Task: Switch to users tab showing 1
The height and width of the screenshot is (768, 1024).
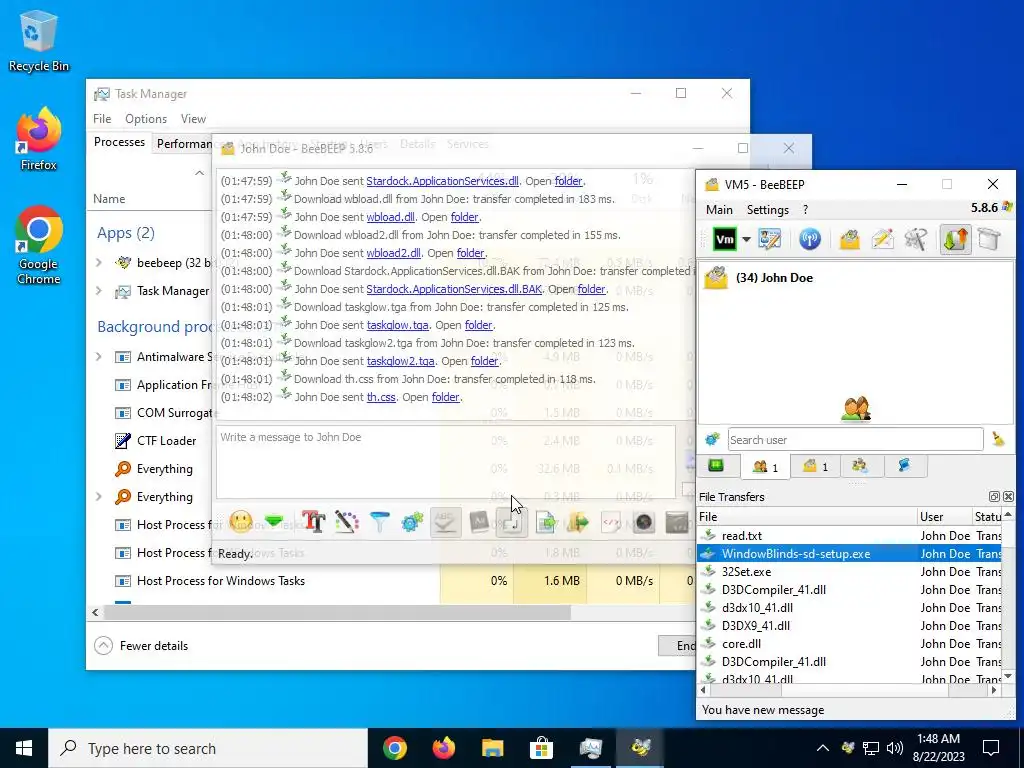Action: click(765, 466)
